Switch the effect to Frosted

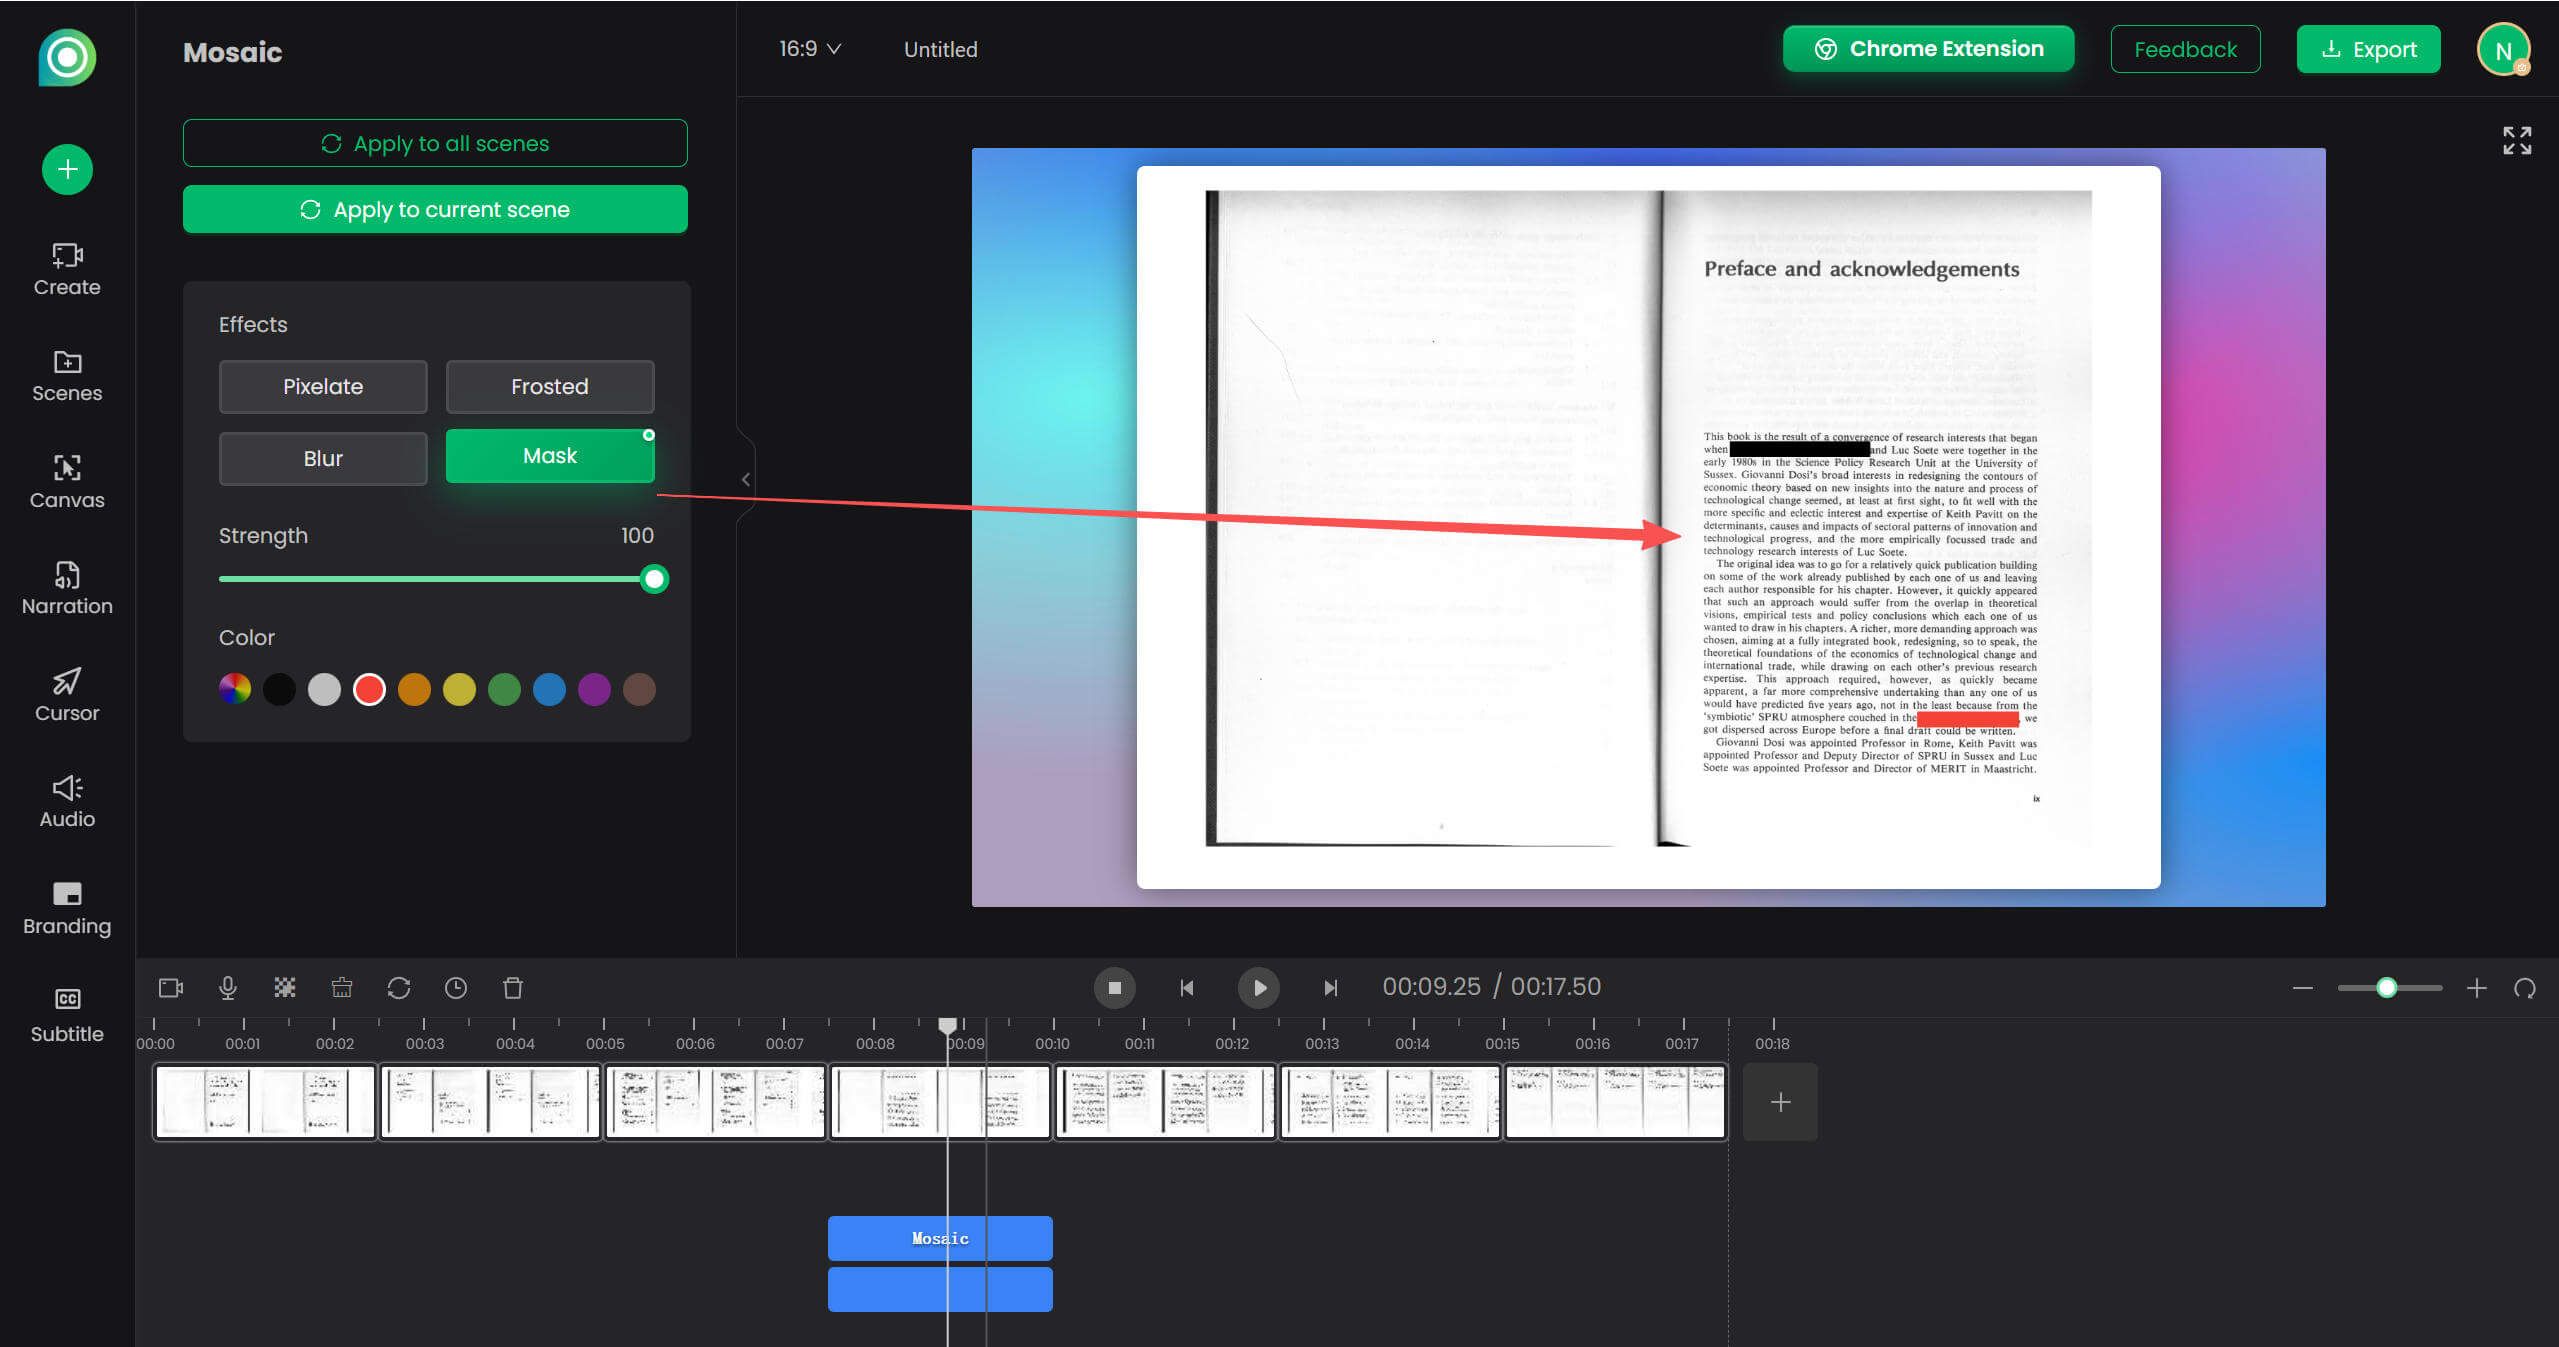pyautogui.click(x=549, y=386)
